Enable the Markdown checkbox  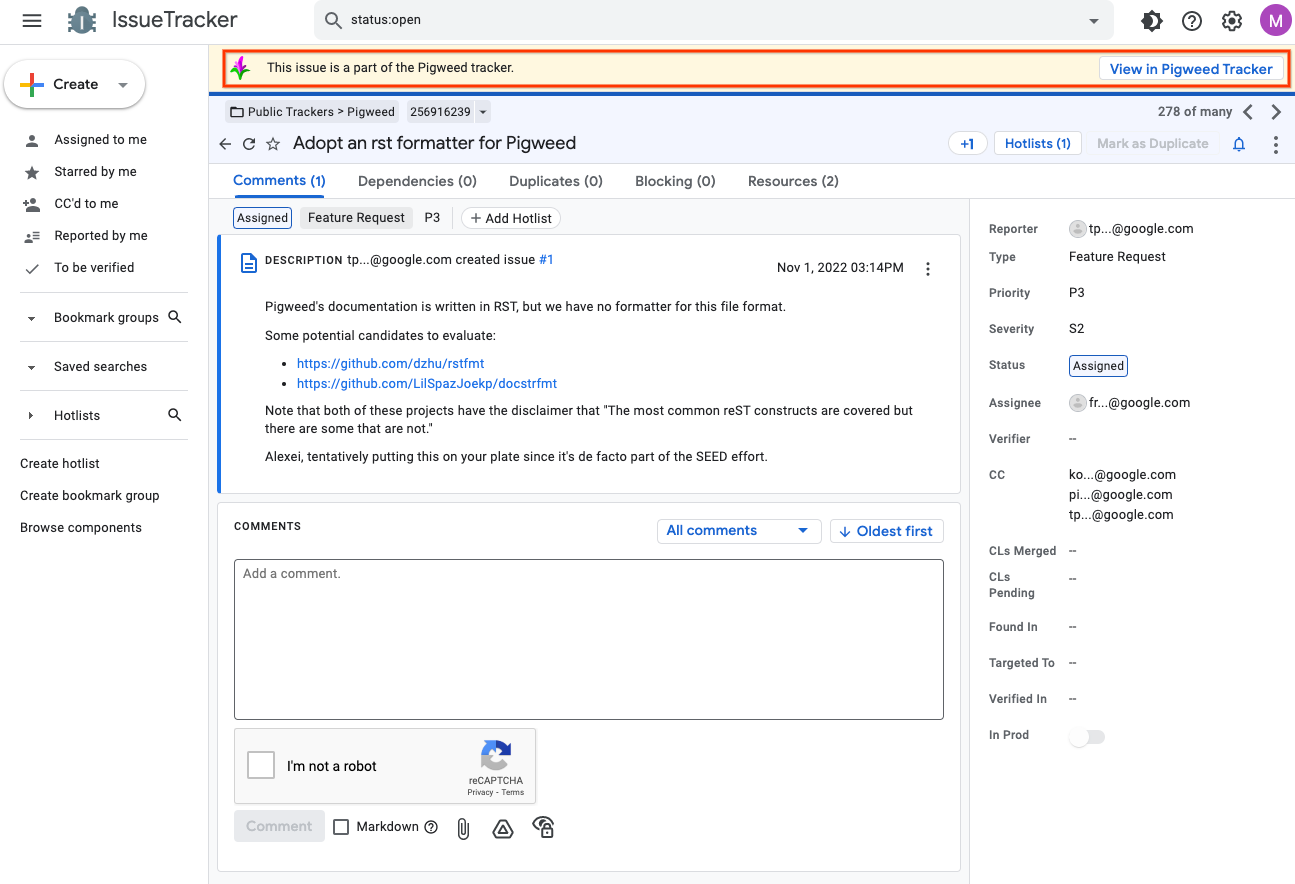[x=341, y=827]
